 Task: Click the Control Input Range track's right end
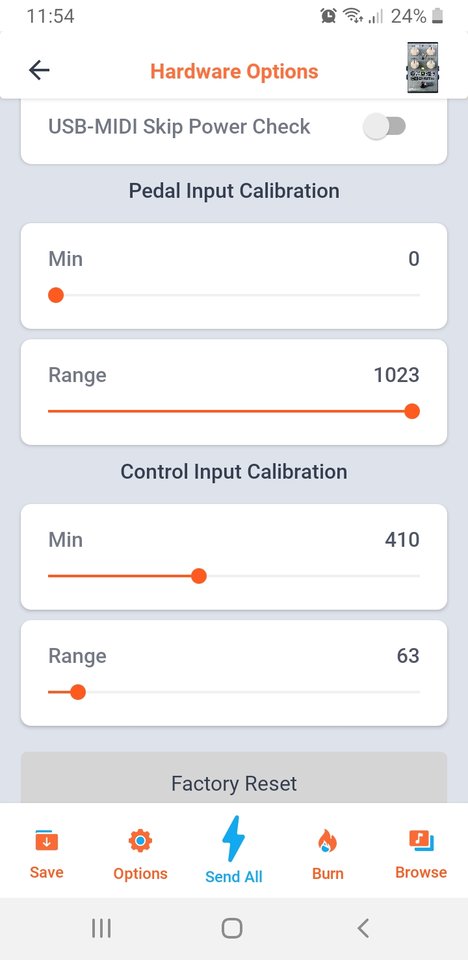(418, 692)
